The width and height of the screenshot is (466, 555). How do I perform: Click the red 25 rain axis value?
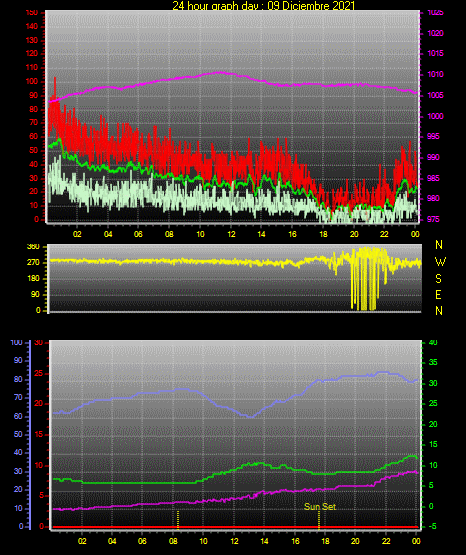point(39,374)
